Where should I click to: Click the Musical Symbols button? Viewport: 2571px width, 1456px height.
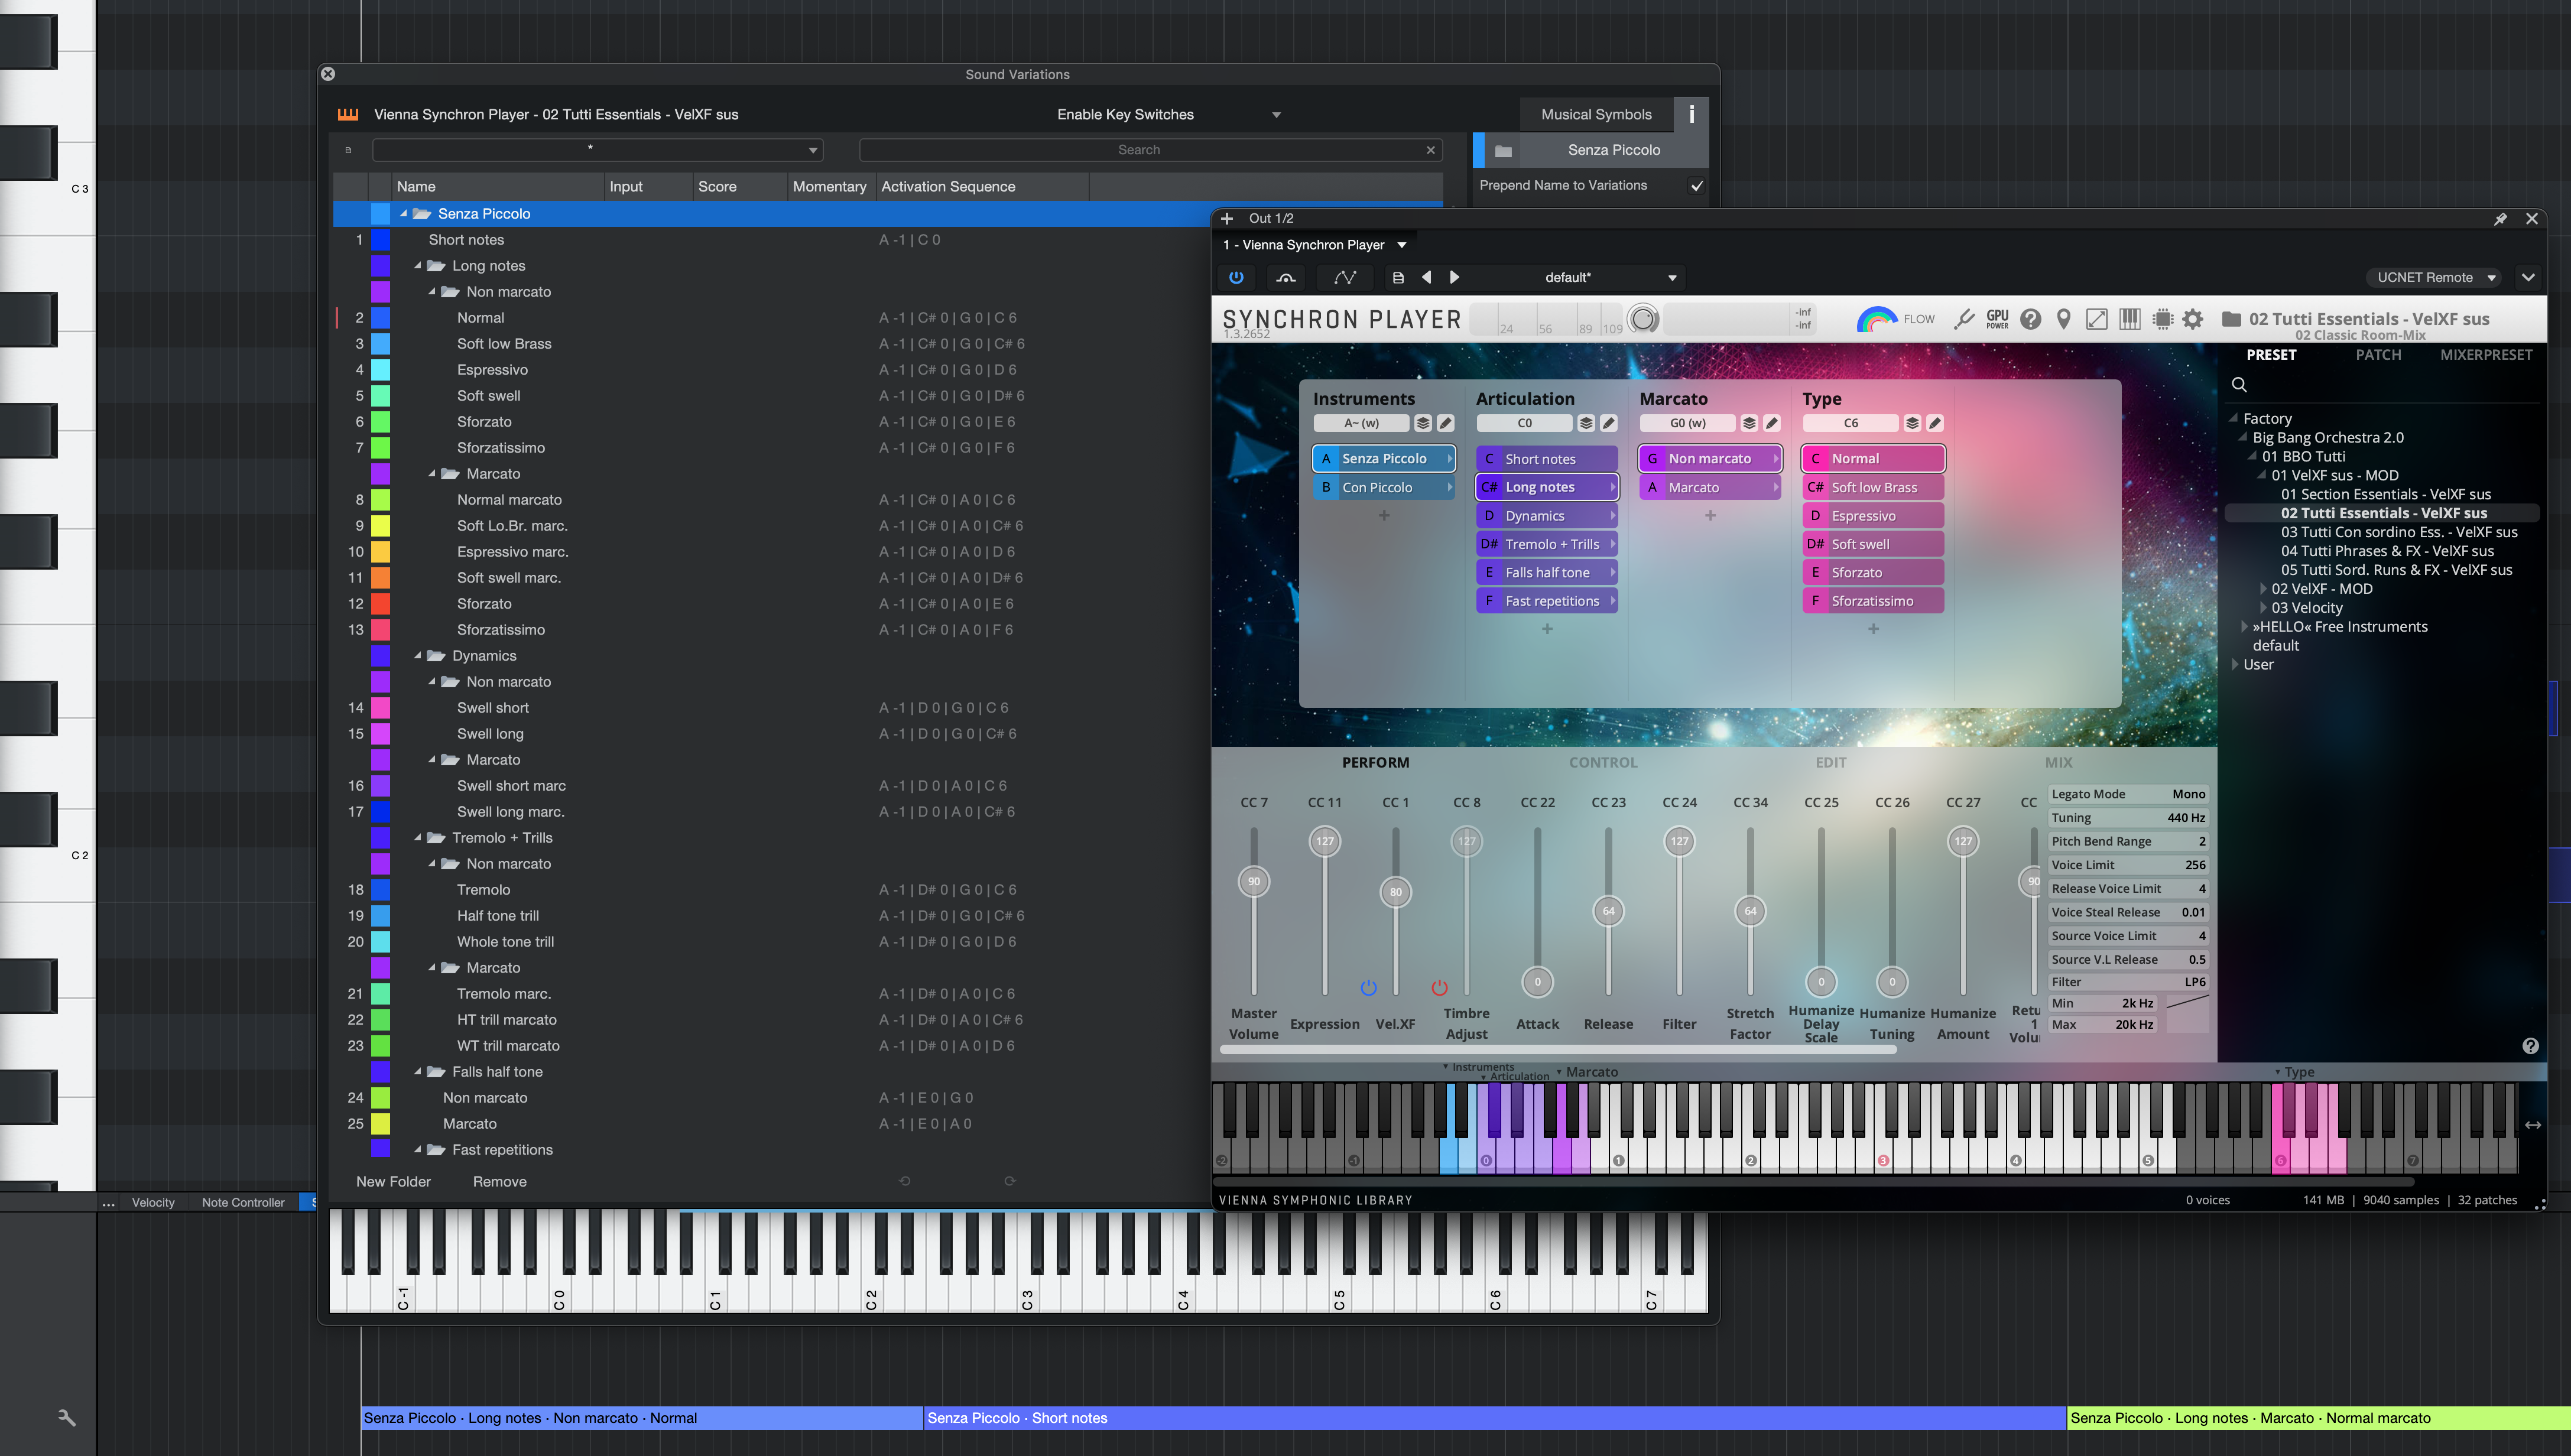pos(1596,114)
